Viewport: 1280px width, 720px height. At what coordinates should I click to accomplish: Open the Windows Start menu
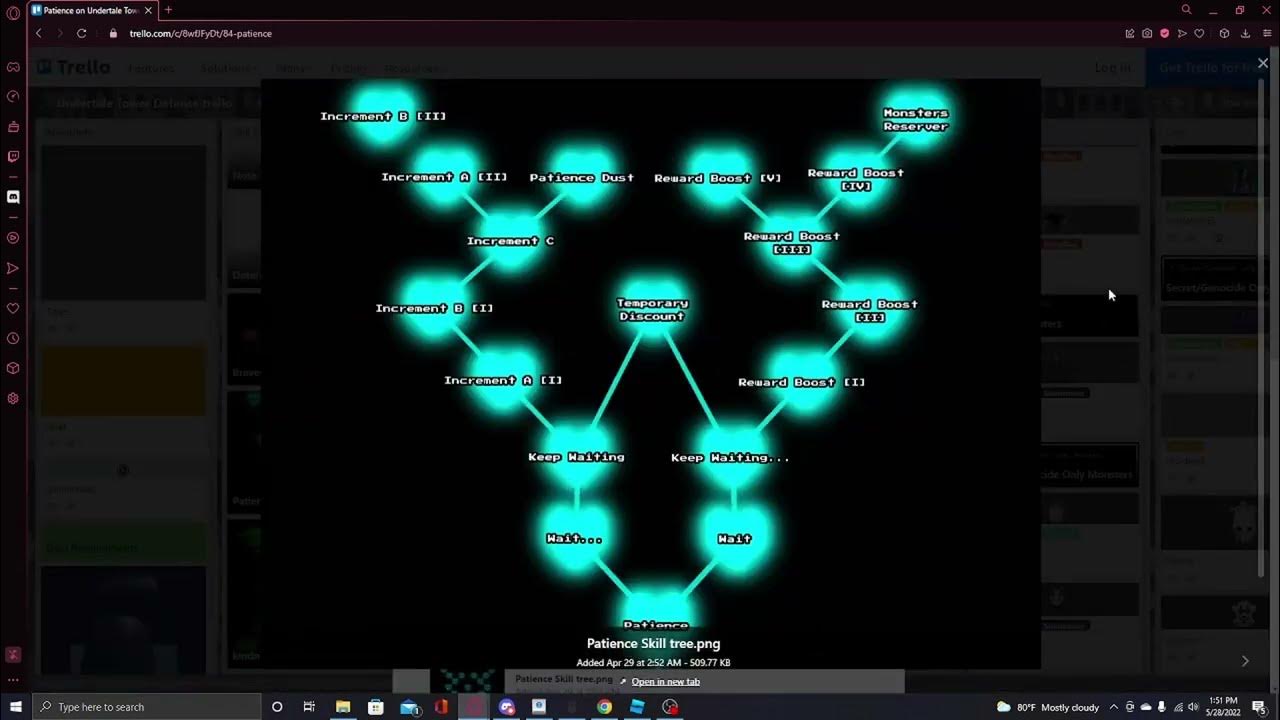click(15, 707)
